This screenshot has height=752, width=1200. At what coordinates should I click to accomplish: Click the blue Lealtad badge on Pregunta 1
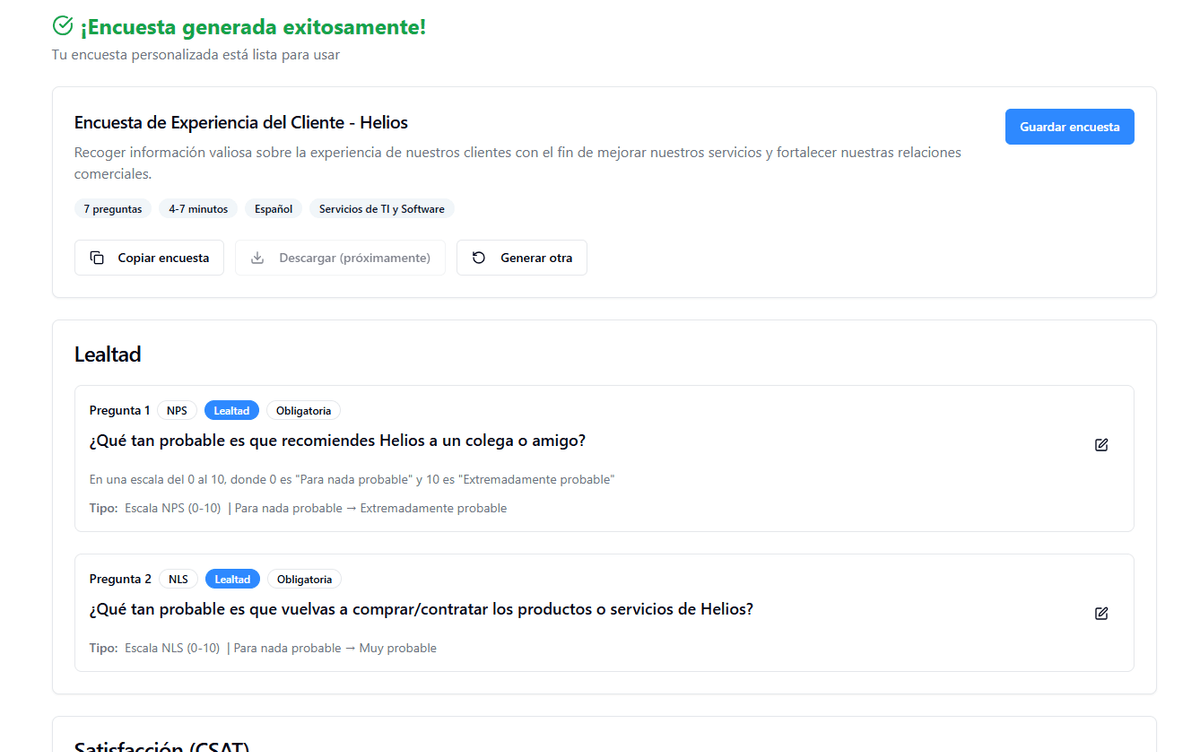[x=232, y=411]
